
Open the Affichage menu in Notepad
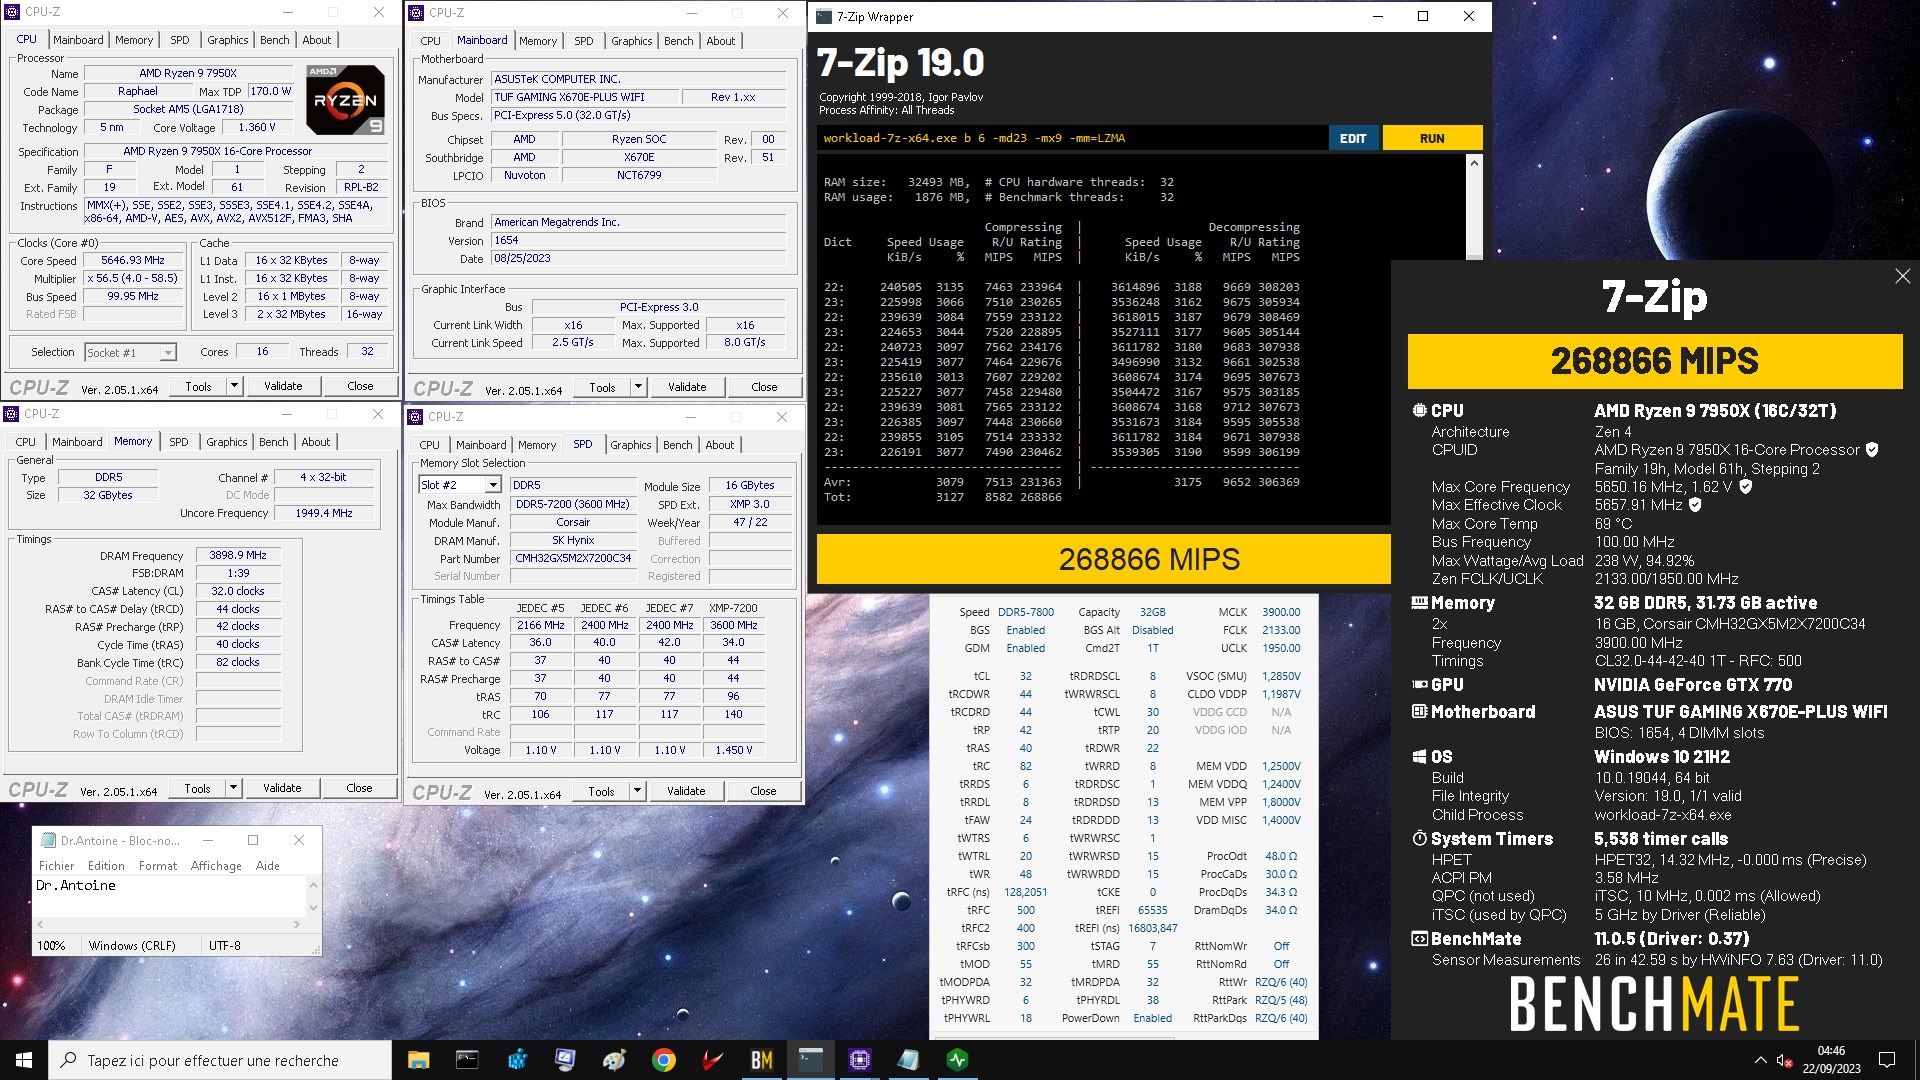tap(216, 866)
